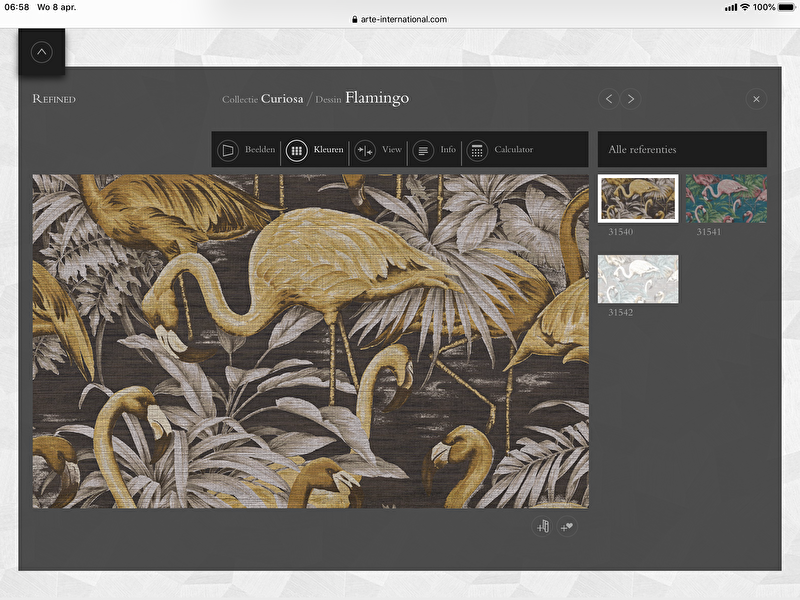
Task: Click the 31541 reference number
Action: pyautogui.click(x=709, y=232)
